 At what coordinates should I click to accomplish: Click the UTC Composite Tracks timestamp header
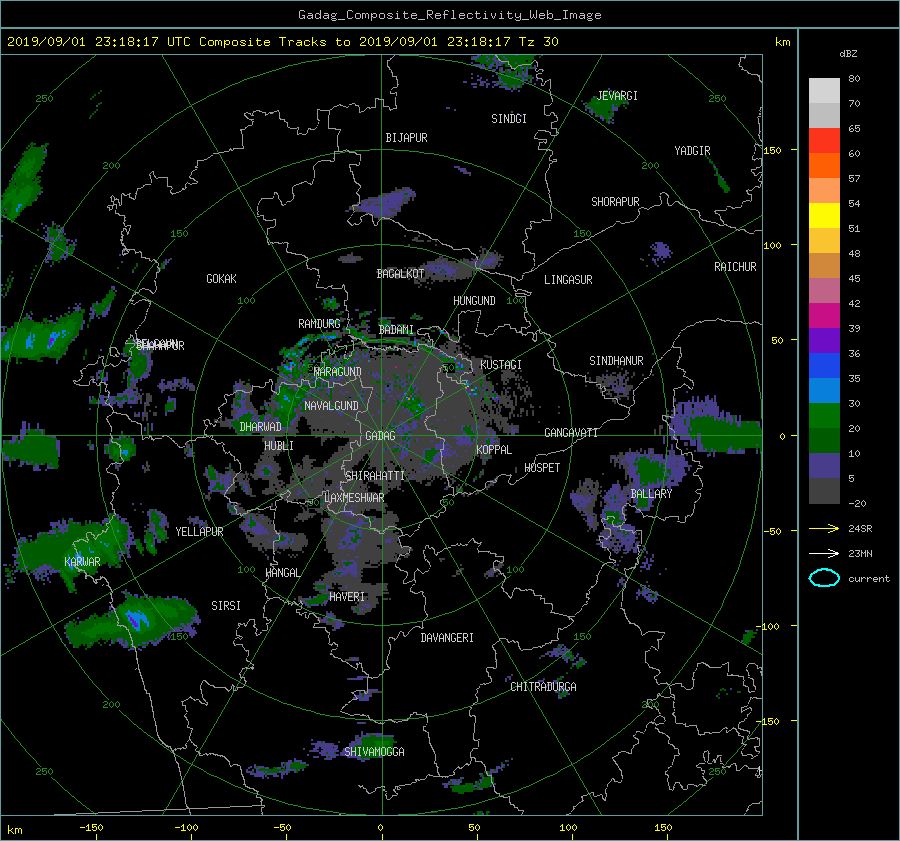pos(282,42)
